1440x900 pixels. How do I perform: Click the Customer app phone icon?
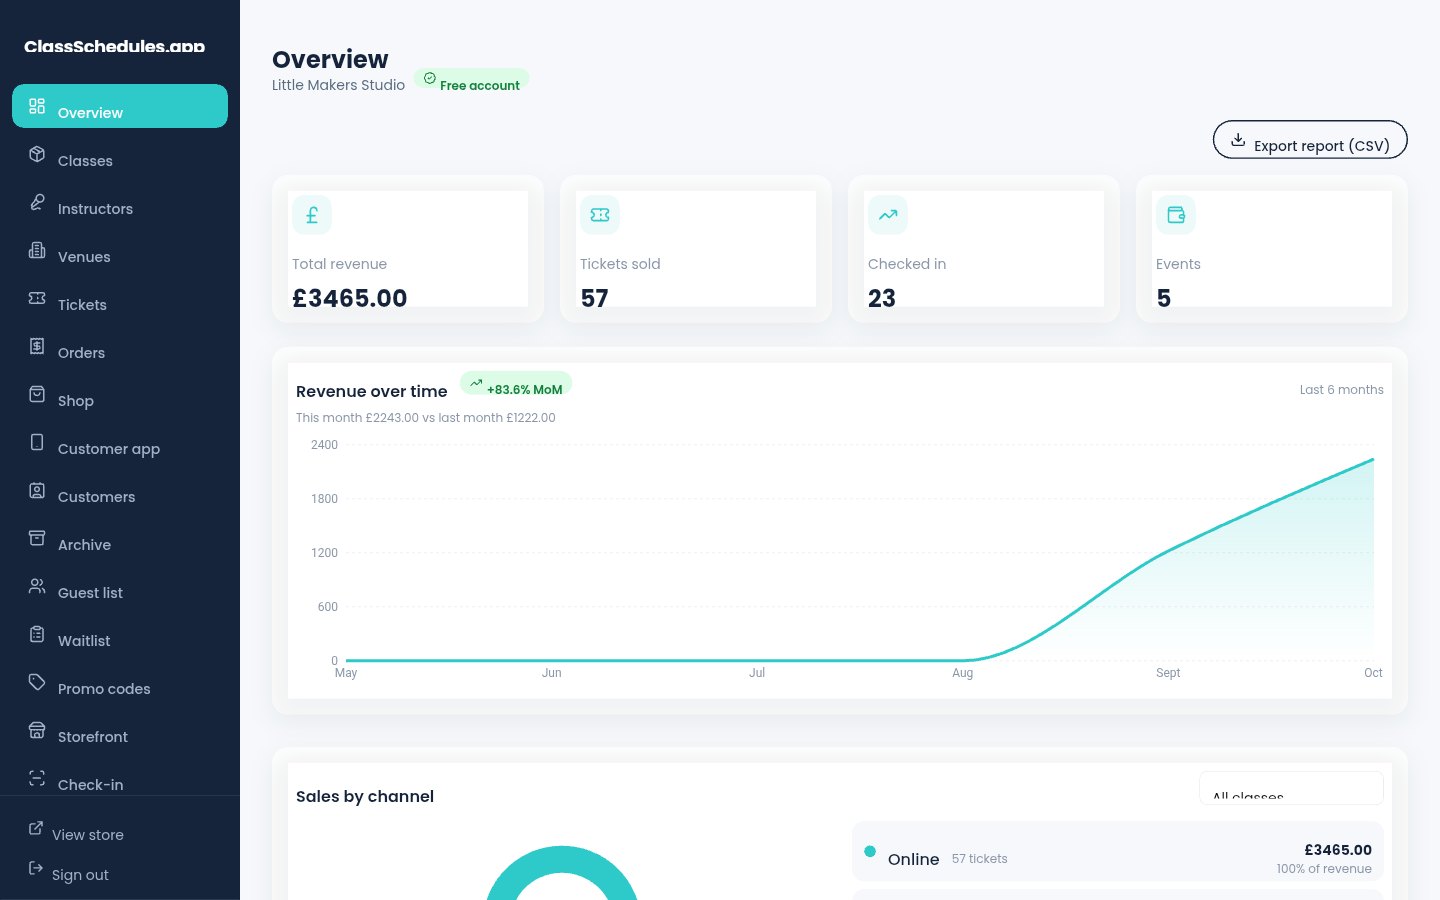click(x=37, y=442)
